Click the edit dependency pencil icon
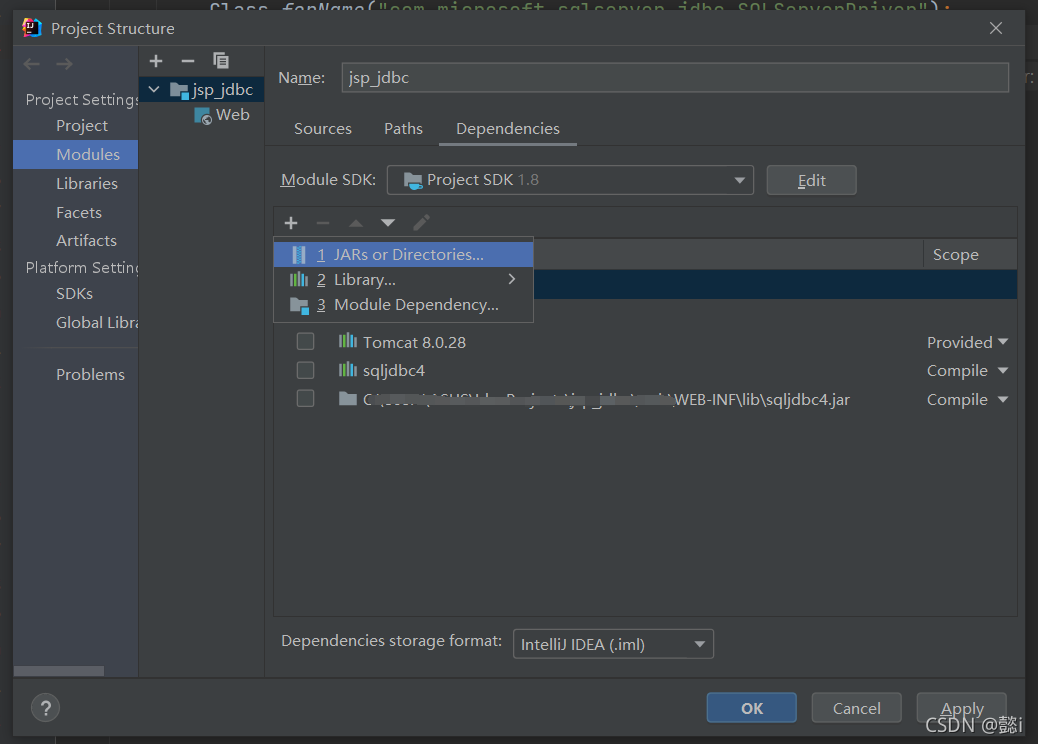This screenshot has height=744, width=1038. 421,223
